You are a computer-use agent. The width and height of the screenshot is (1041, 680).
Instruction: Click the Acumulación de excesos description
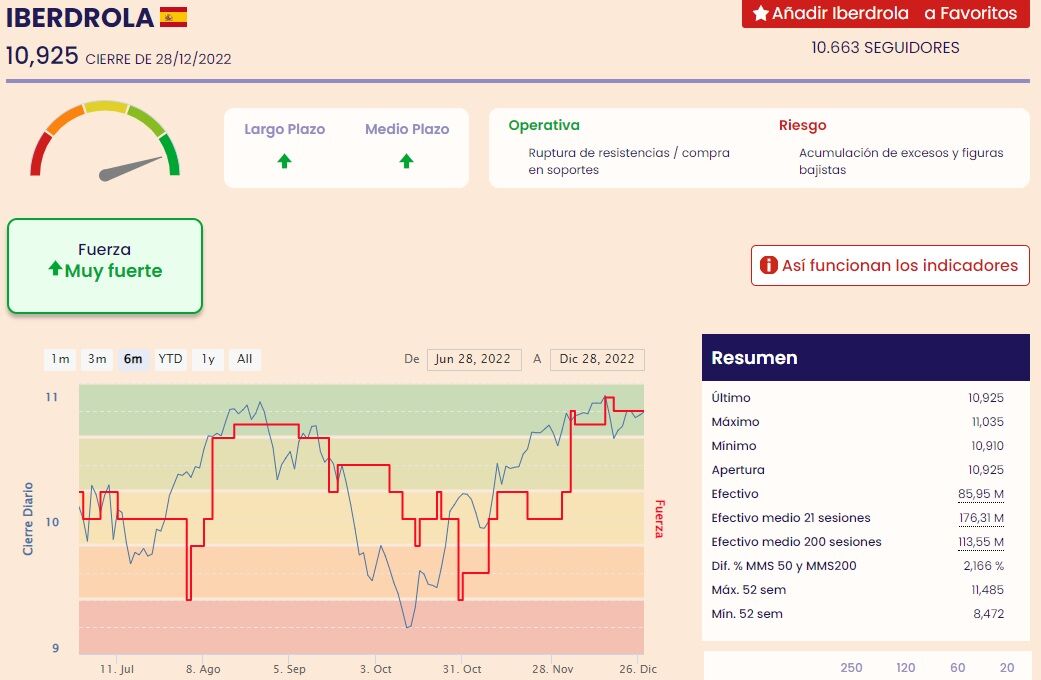(x=901, y=161)
